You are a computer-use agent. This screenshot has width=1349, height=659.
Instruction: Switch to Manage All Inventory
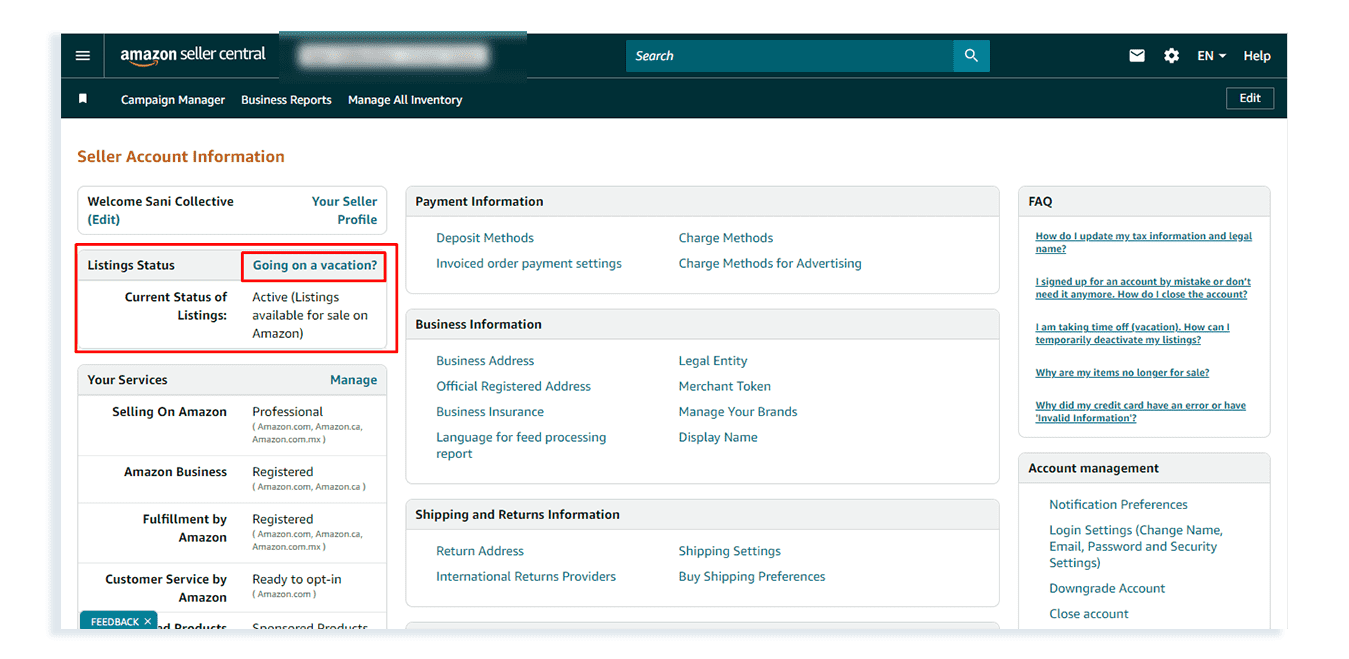coord(404,100)
